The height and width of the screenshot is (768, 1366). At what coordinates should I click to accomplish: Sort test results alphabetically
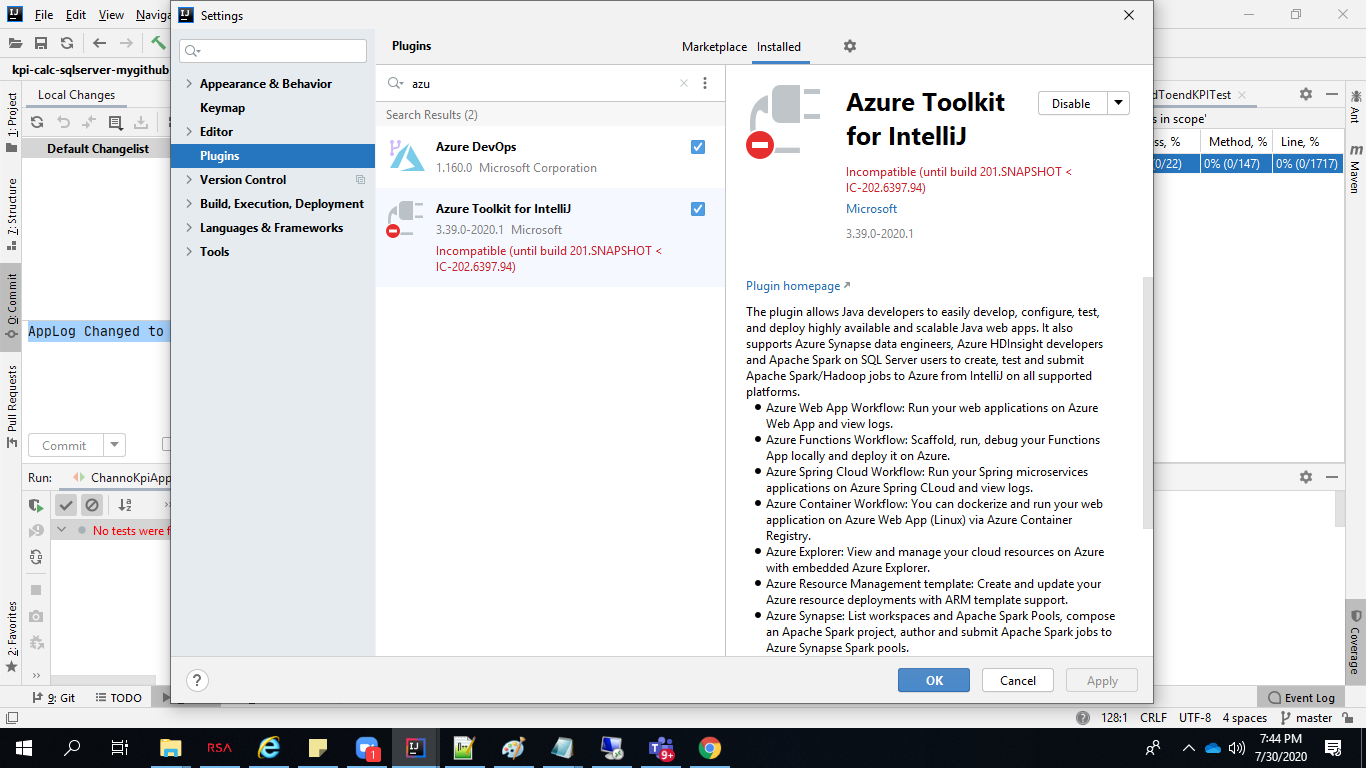122,505
